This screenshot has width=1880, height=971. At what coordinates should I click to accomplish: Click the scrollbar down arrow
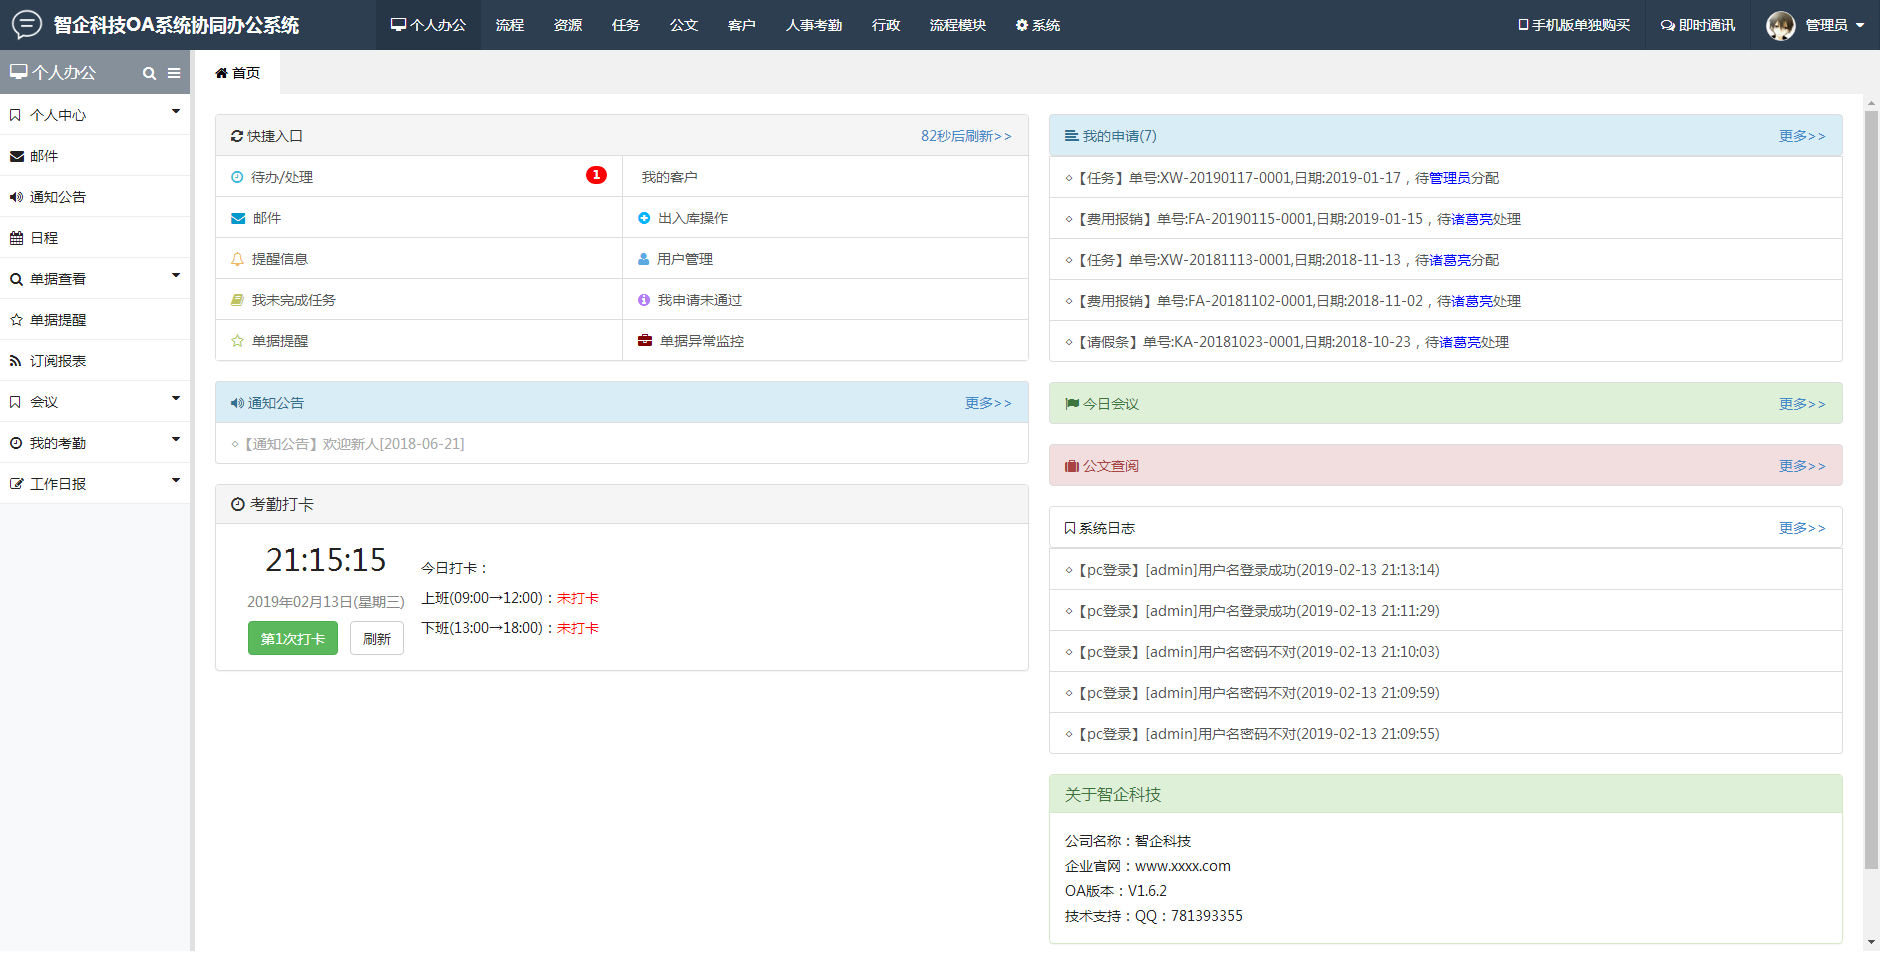(1871, 942)
